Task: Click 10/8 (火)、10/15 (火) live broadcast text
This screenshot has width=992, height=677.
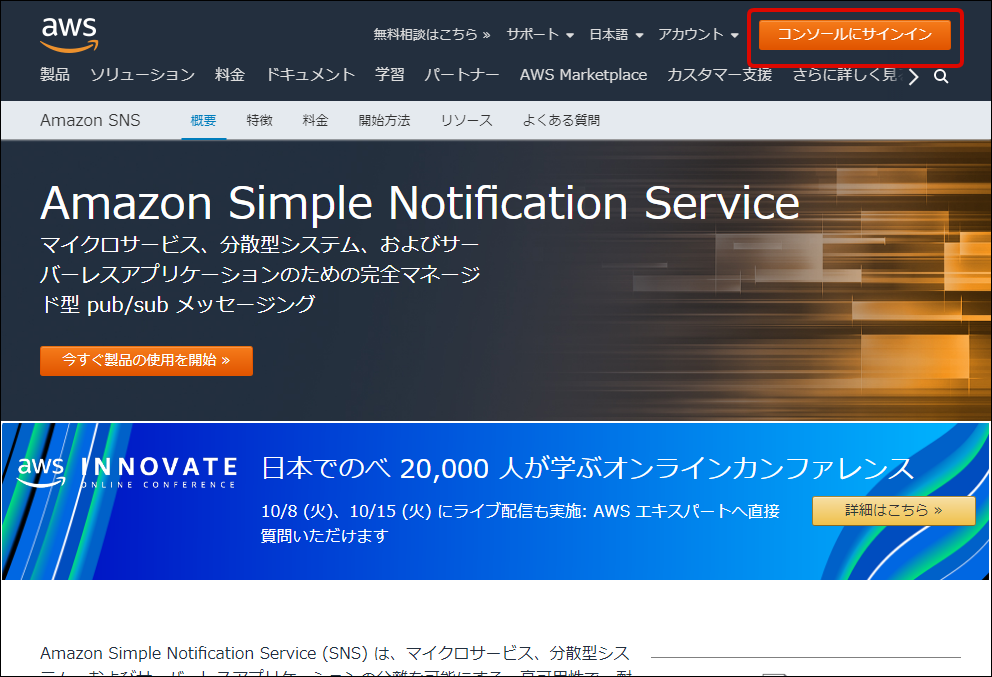Action: (x=520, y=523)
